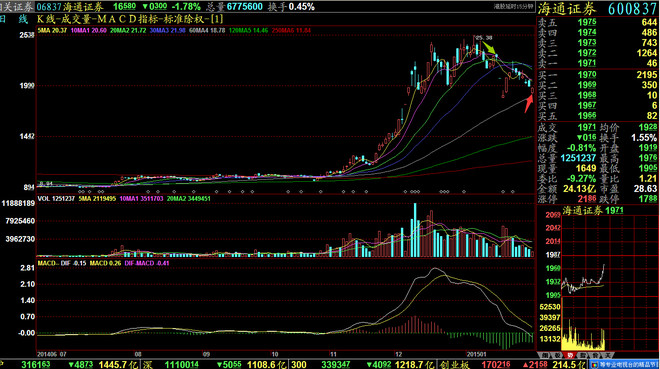The width and height of the screenshot is (660, 369).
Task: Click the K线-成交量-MACD指标-标准除权 chart title
Action: 130,19
